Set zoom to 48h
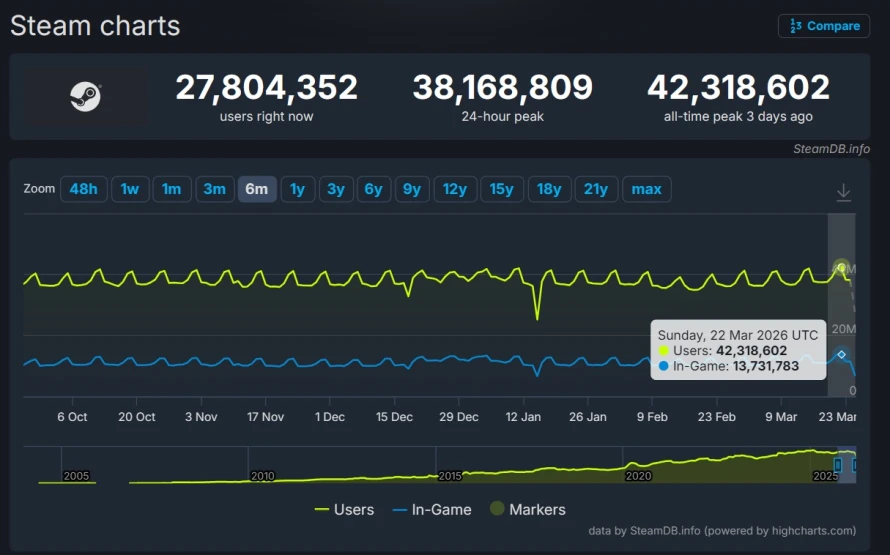The width and height of the screenshot is (890, 555). [x=83, y=189]
